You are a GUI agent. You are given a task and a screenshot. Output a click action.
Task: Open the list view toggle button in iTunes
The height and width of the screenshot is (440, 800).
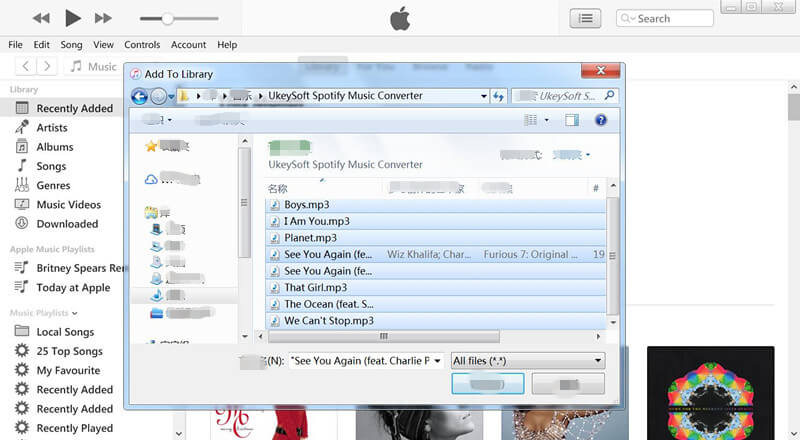click(585, 19)
